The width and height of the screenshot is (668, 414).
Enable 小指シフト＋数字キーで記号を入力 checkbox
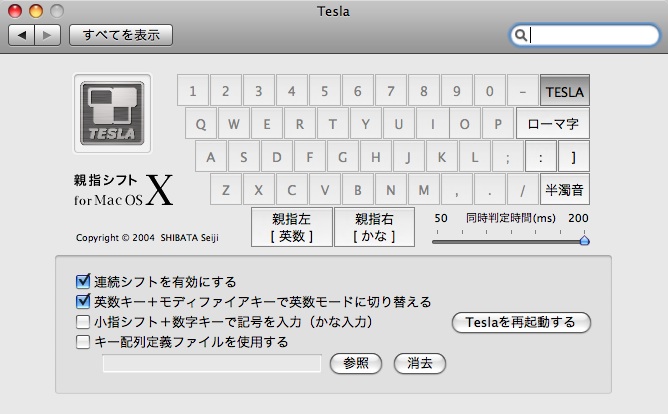coord(83,322)
